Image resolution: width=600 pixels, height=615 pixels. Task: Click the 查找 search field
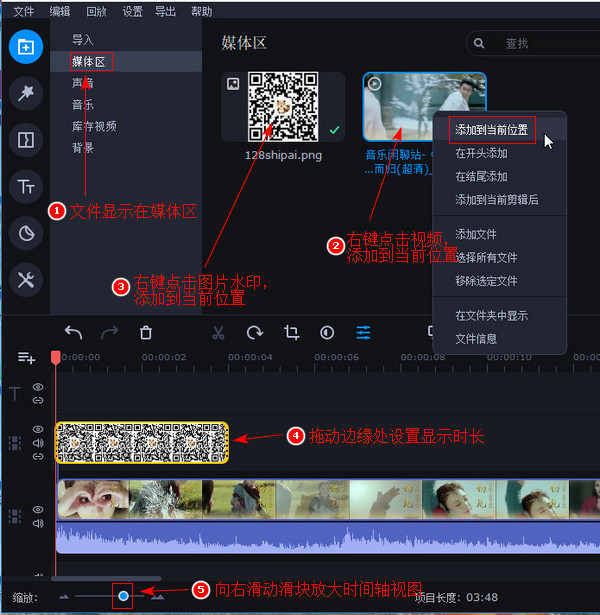coord(533,43)
